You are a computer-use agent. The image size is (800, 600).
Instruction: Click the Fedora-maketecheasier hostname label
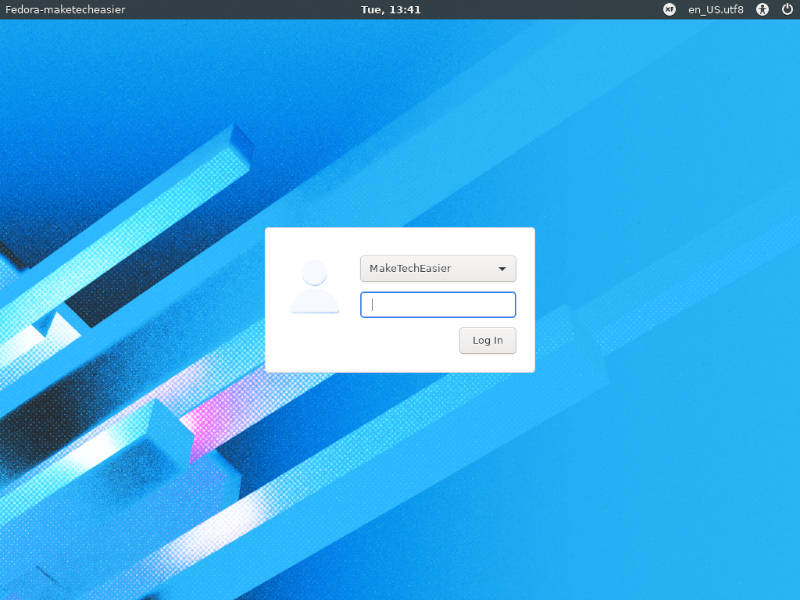[x=64, y=9]
